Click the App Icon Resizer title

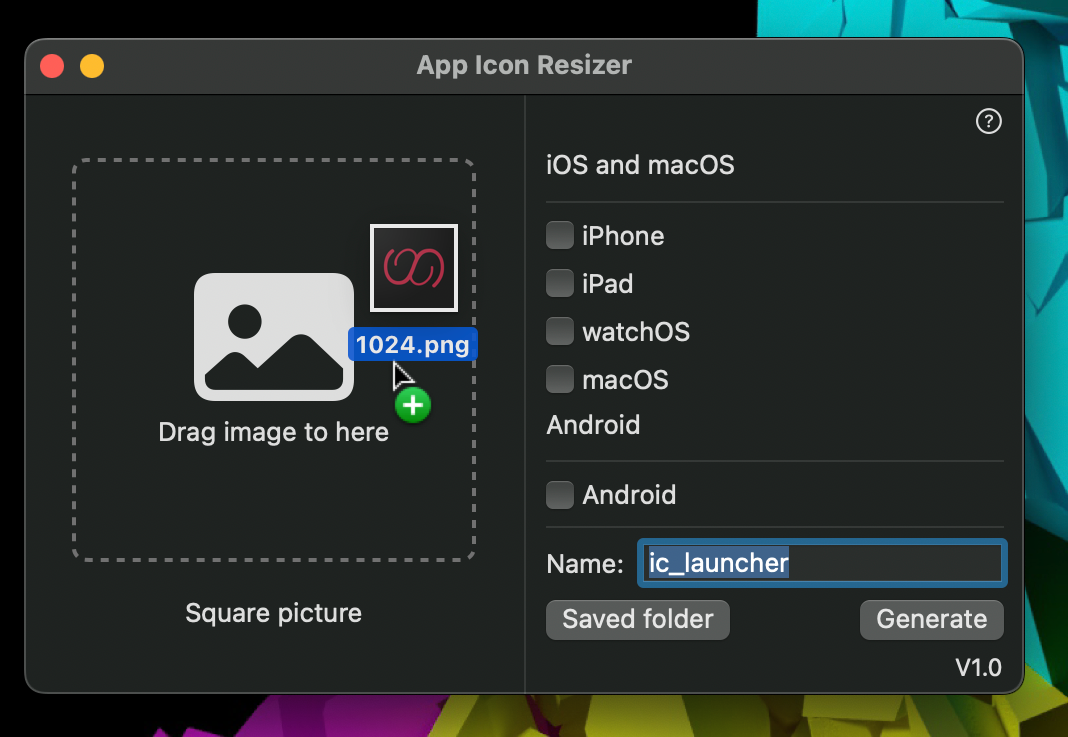(524, 65)
